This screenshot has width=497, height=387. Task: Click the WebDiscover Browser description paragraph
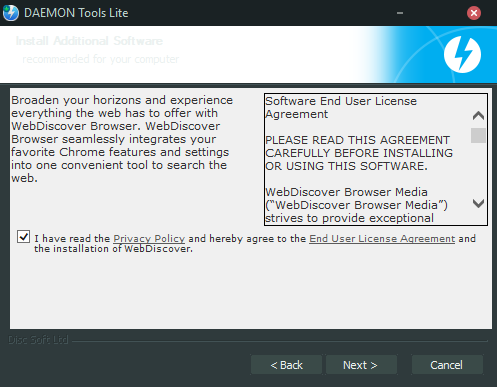click(122, 139)
